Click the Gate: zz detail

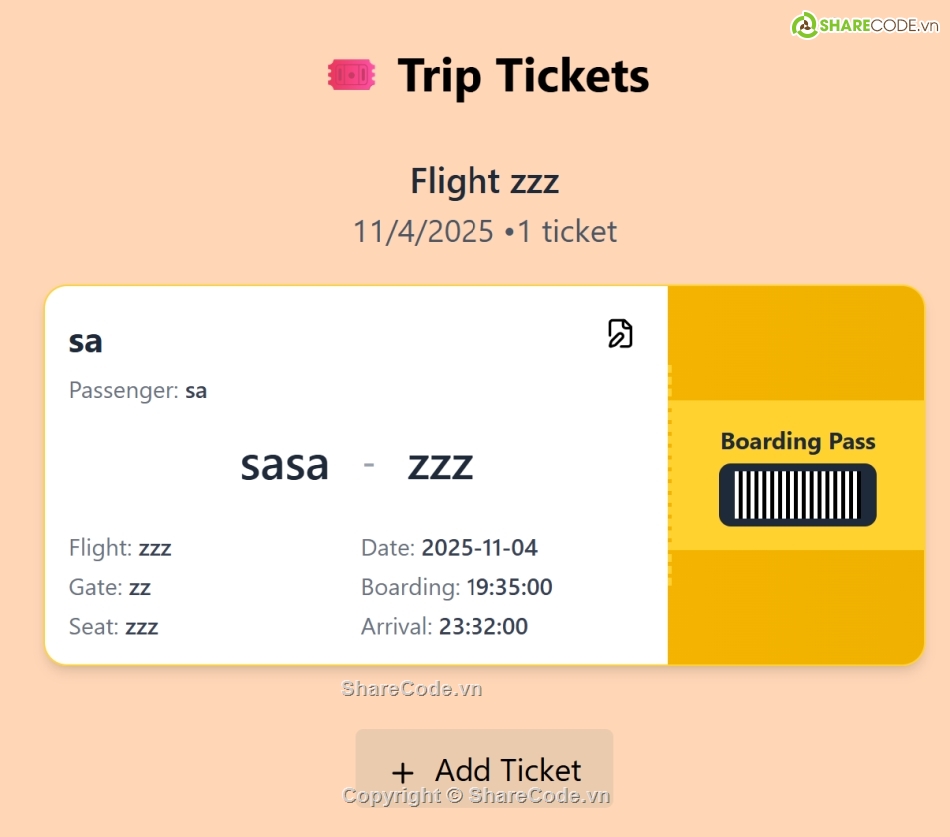pyautogui.click(x=110, y=587)
